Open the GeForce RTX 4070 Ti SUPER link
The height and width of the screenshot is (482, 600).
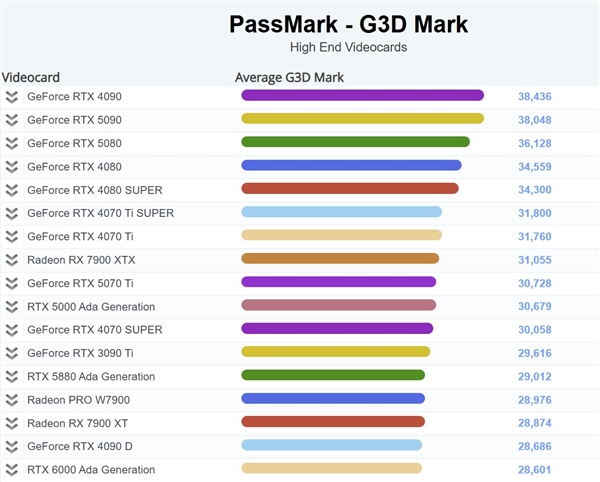pyautogui.click(x=100, y=213)
